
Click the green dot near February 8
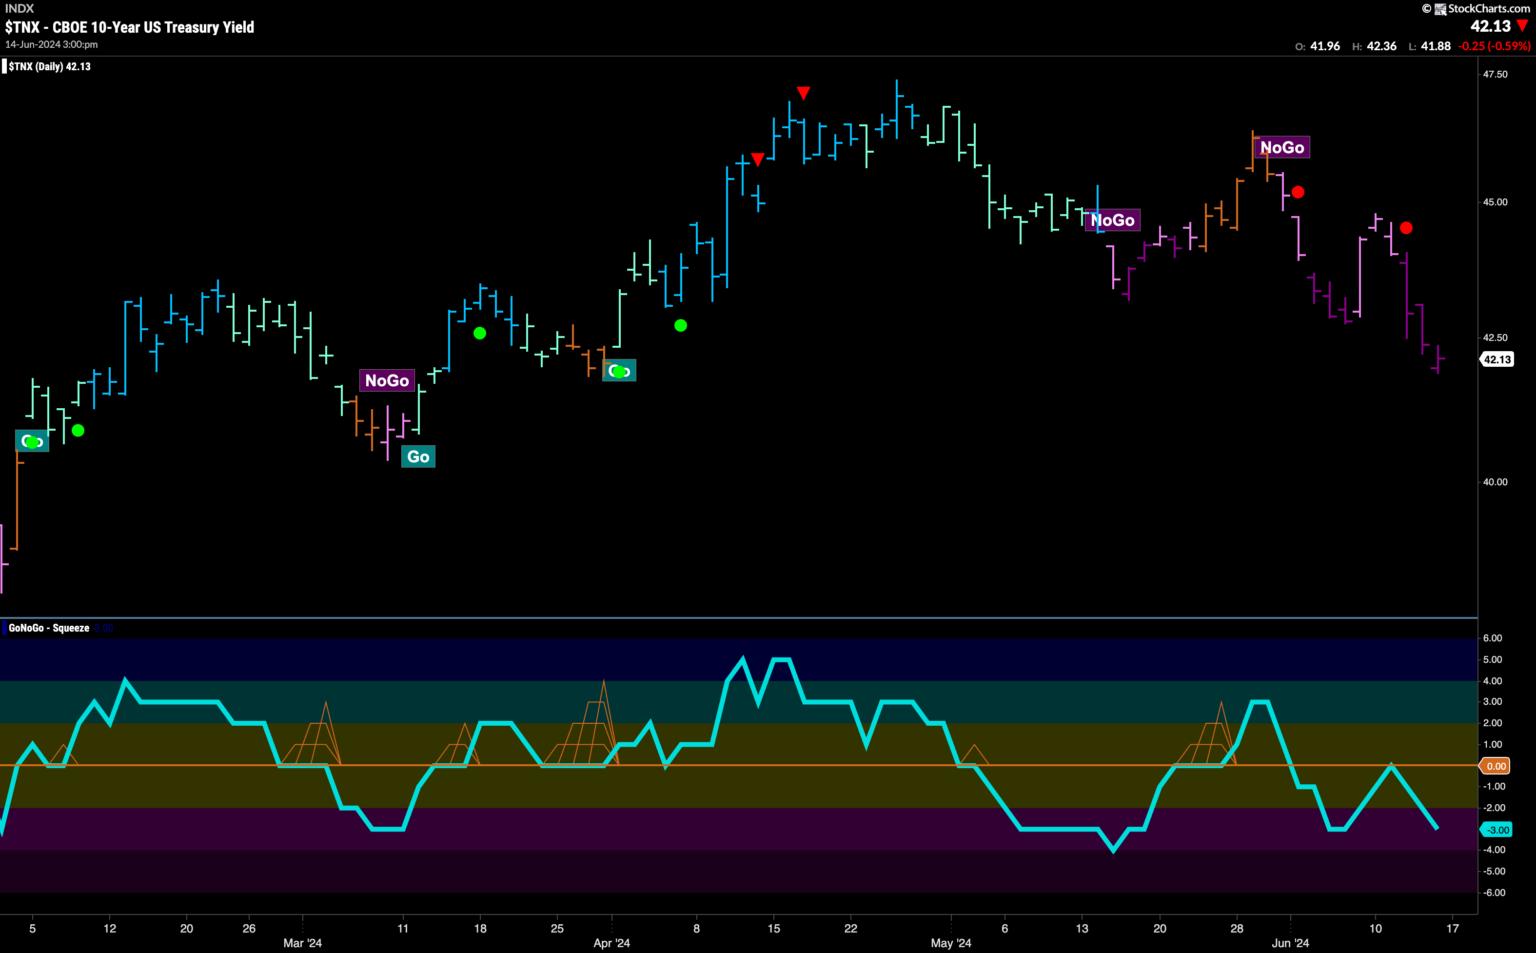point(78,431)
